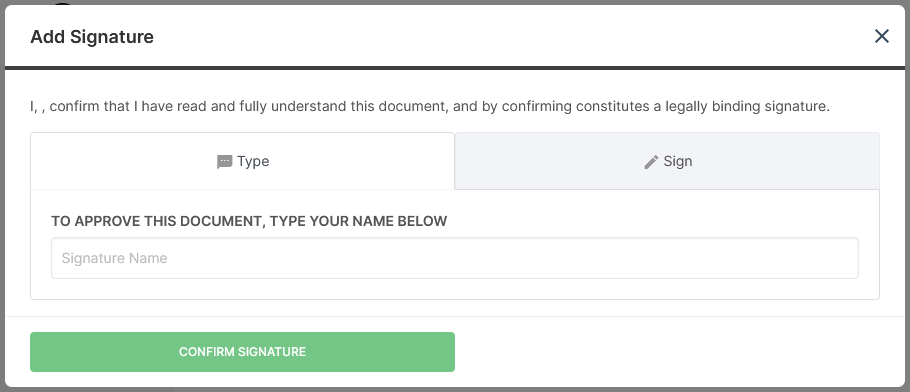Dismiss the modal with the X icon
This screenshot has width=910, height=392.
[x=882, y=36]
